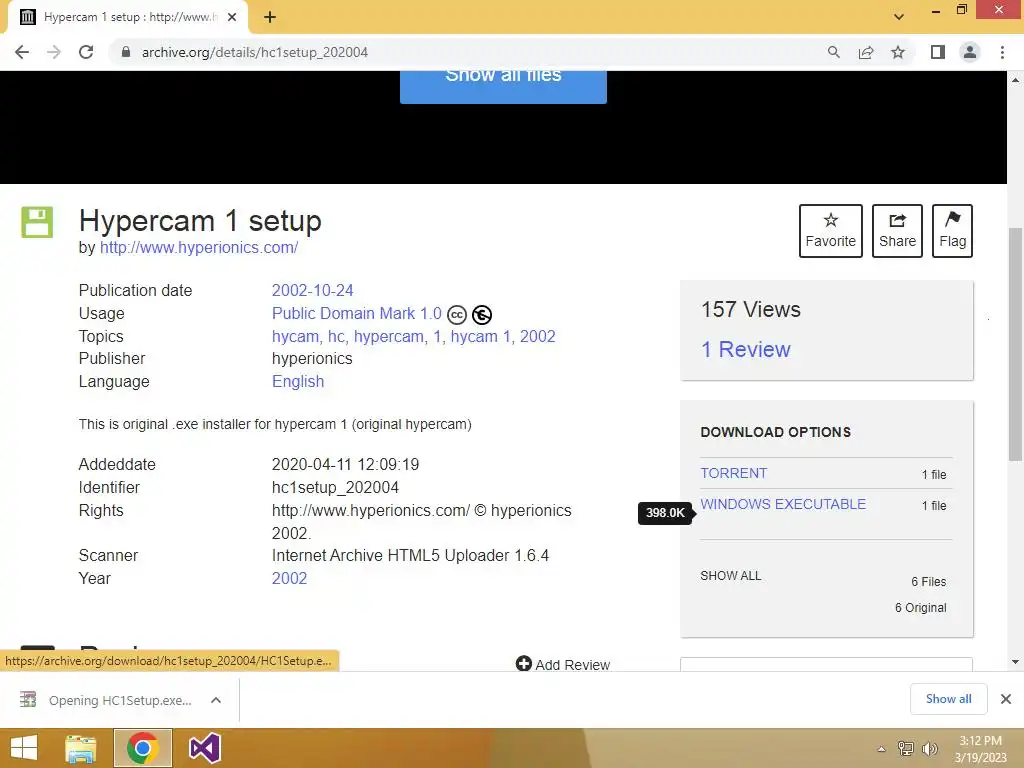The image size is (1024, 768).
Task: Click the no-copyright public domain icon
Action: tap(482, 315)
